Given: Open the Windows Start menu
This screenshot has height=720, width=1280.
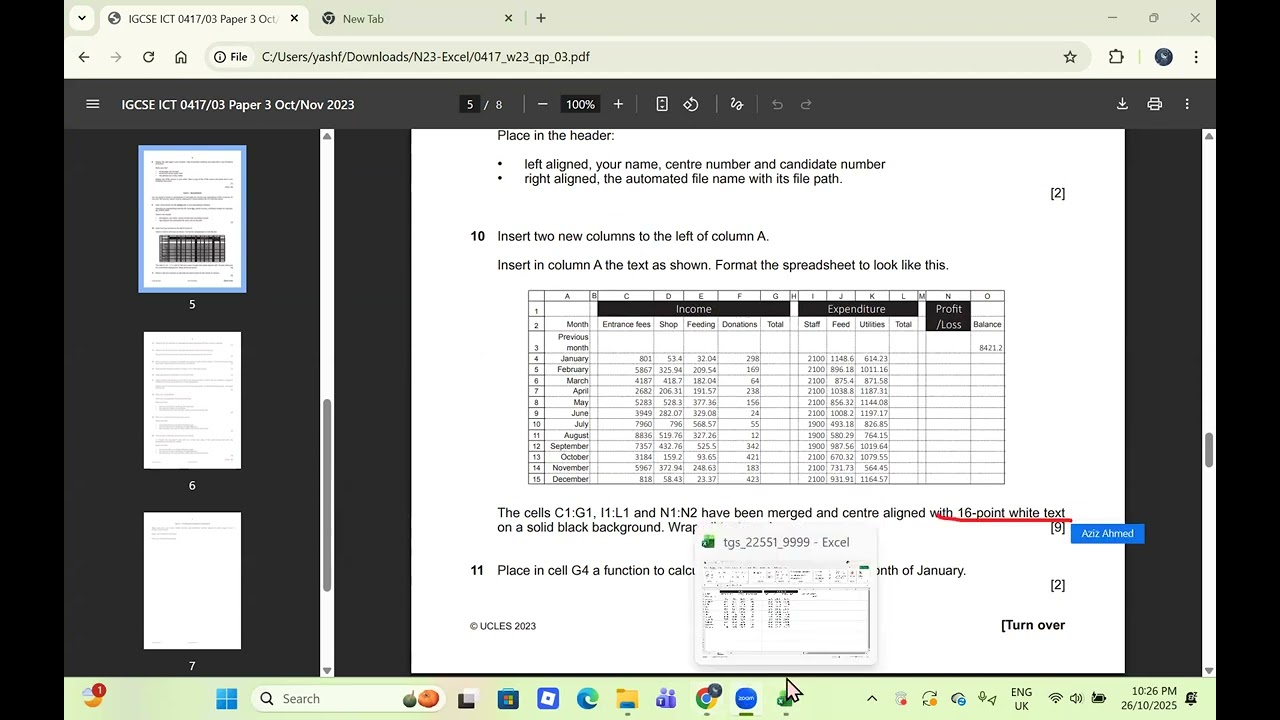Looking at the screenshot, I should [x=227, y=698].
